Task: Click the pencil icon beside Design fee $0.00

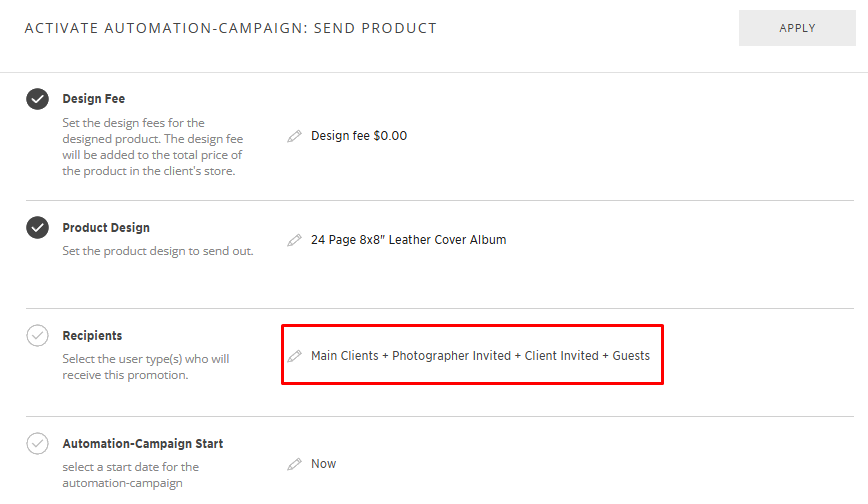Action: click(294, 136)
